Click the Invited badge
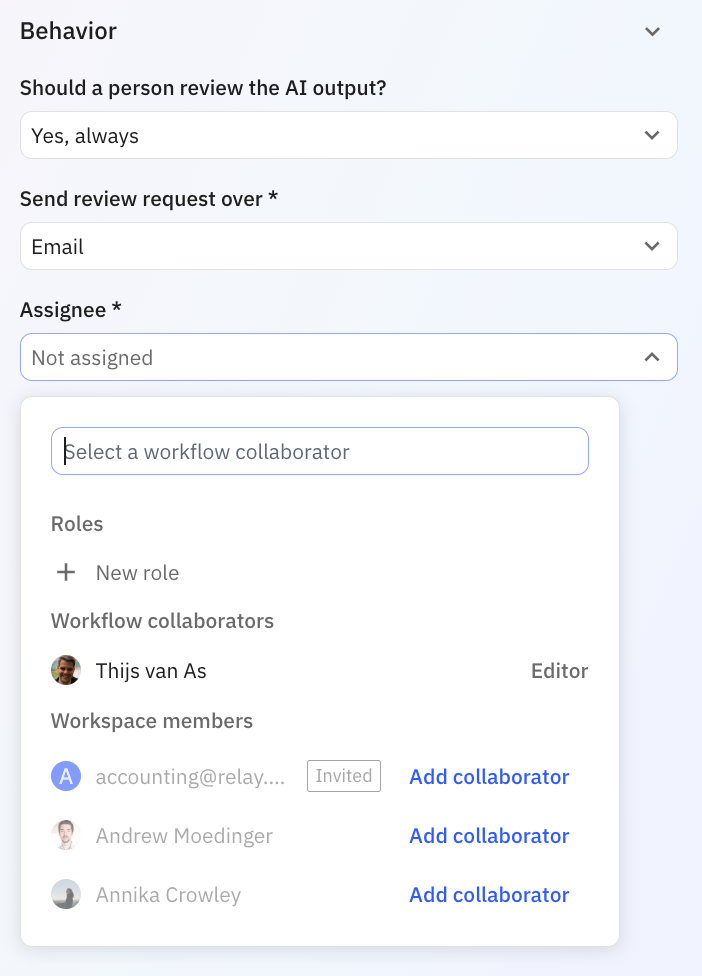 pyautogui.click(x=343, y=776)
